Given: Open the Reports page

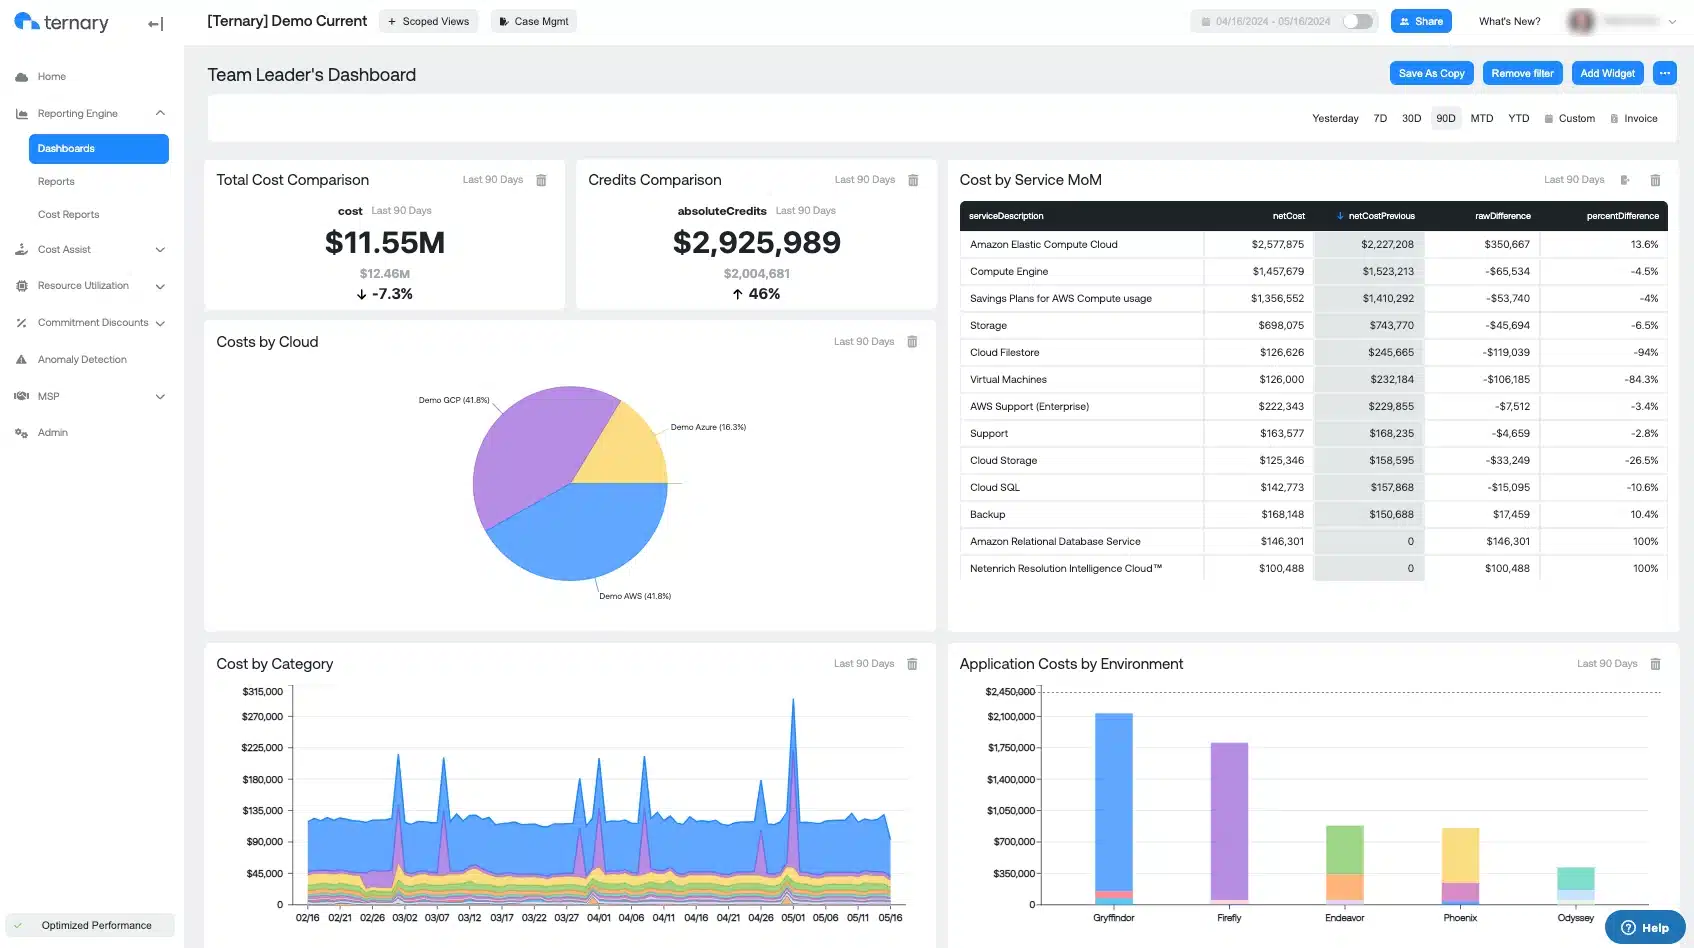Looking at the screenshot, I should [56, 182].
